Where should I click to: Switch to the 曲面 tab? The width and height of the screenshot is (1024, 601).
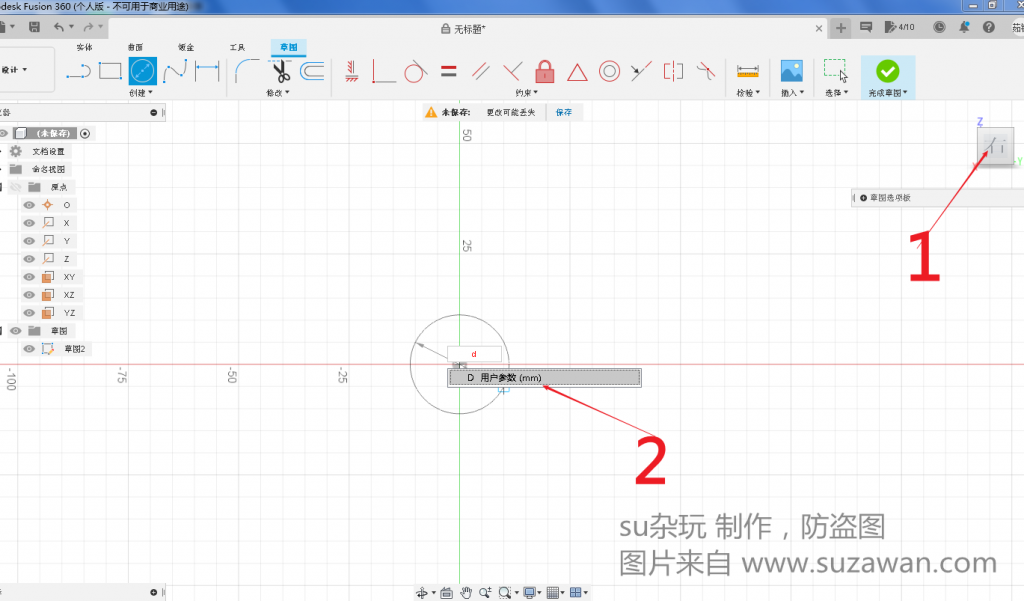point(135,47)
